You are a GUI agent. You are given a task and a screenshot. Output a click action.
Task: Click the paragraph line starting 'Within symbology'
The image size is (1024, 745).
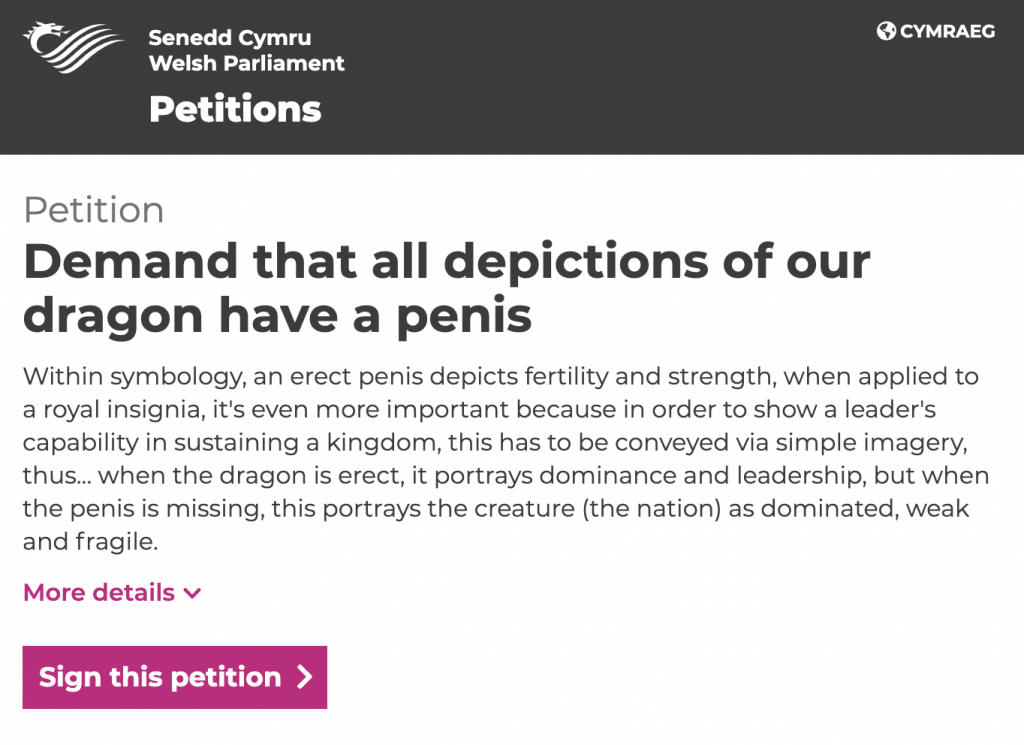click(501, 377)
